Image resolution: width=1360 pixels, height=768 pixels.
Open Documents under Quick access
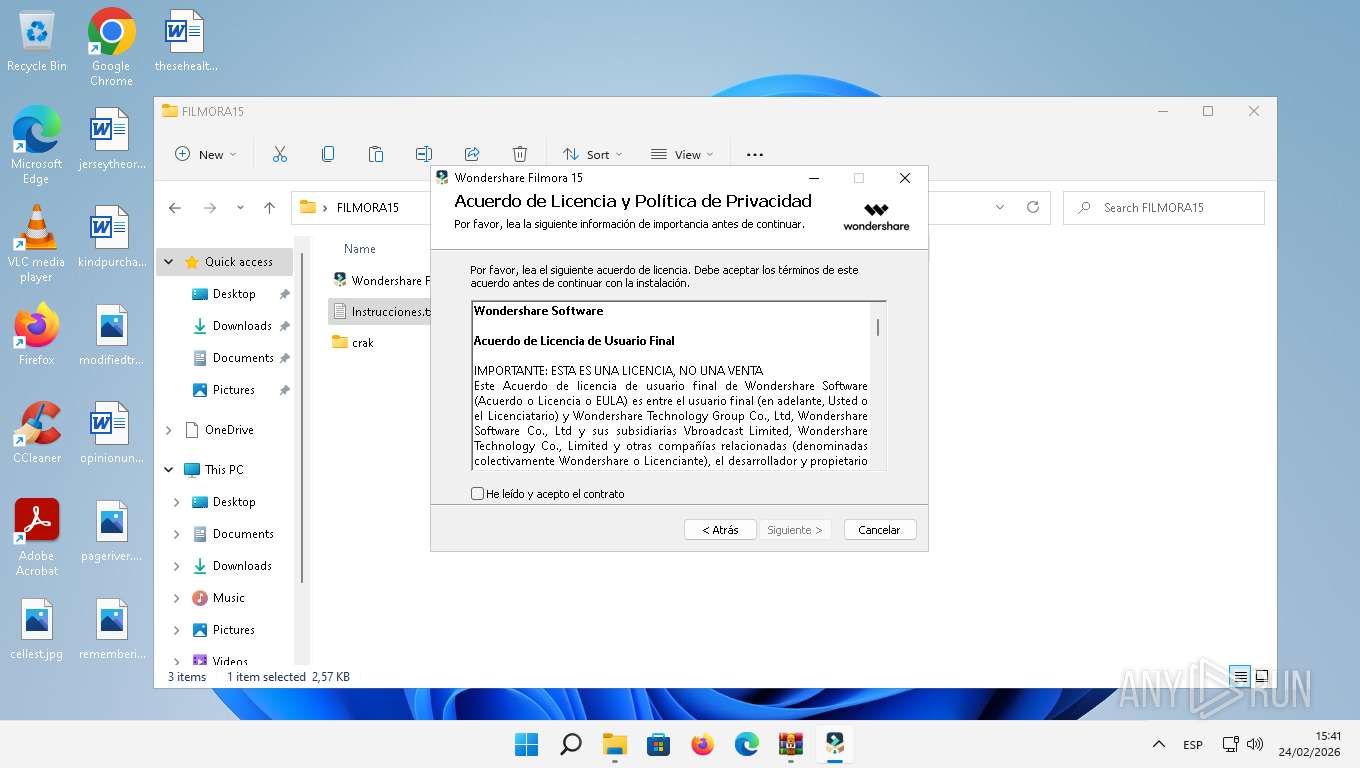[243, 358]
